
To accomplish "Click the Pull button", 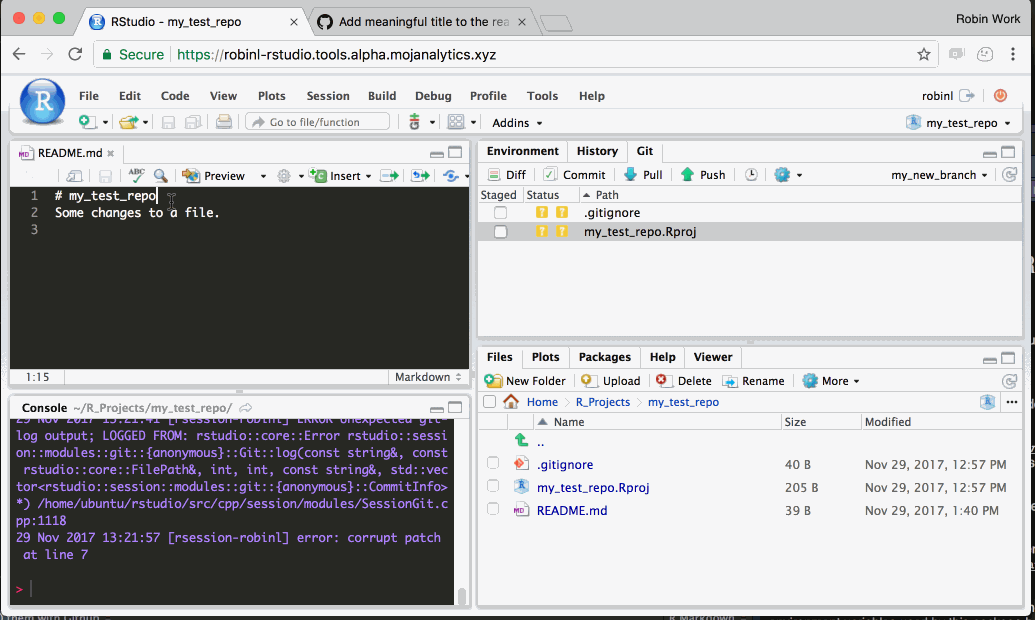I will click(x=642, y=175).
